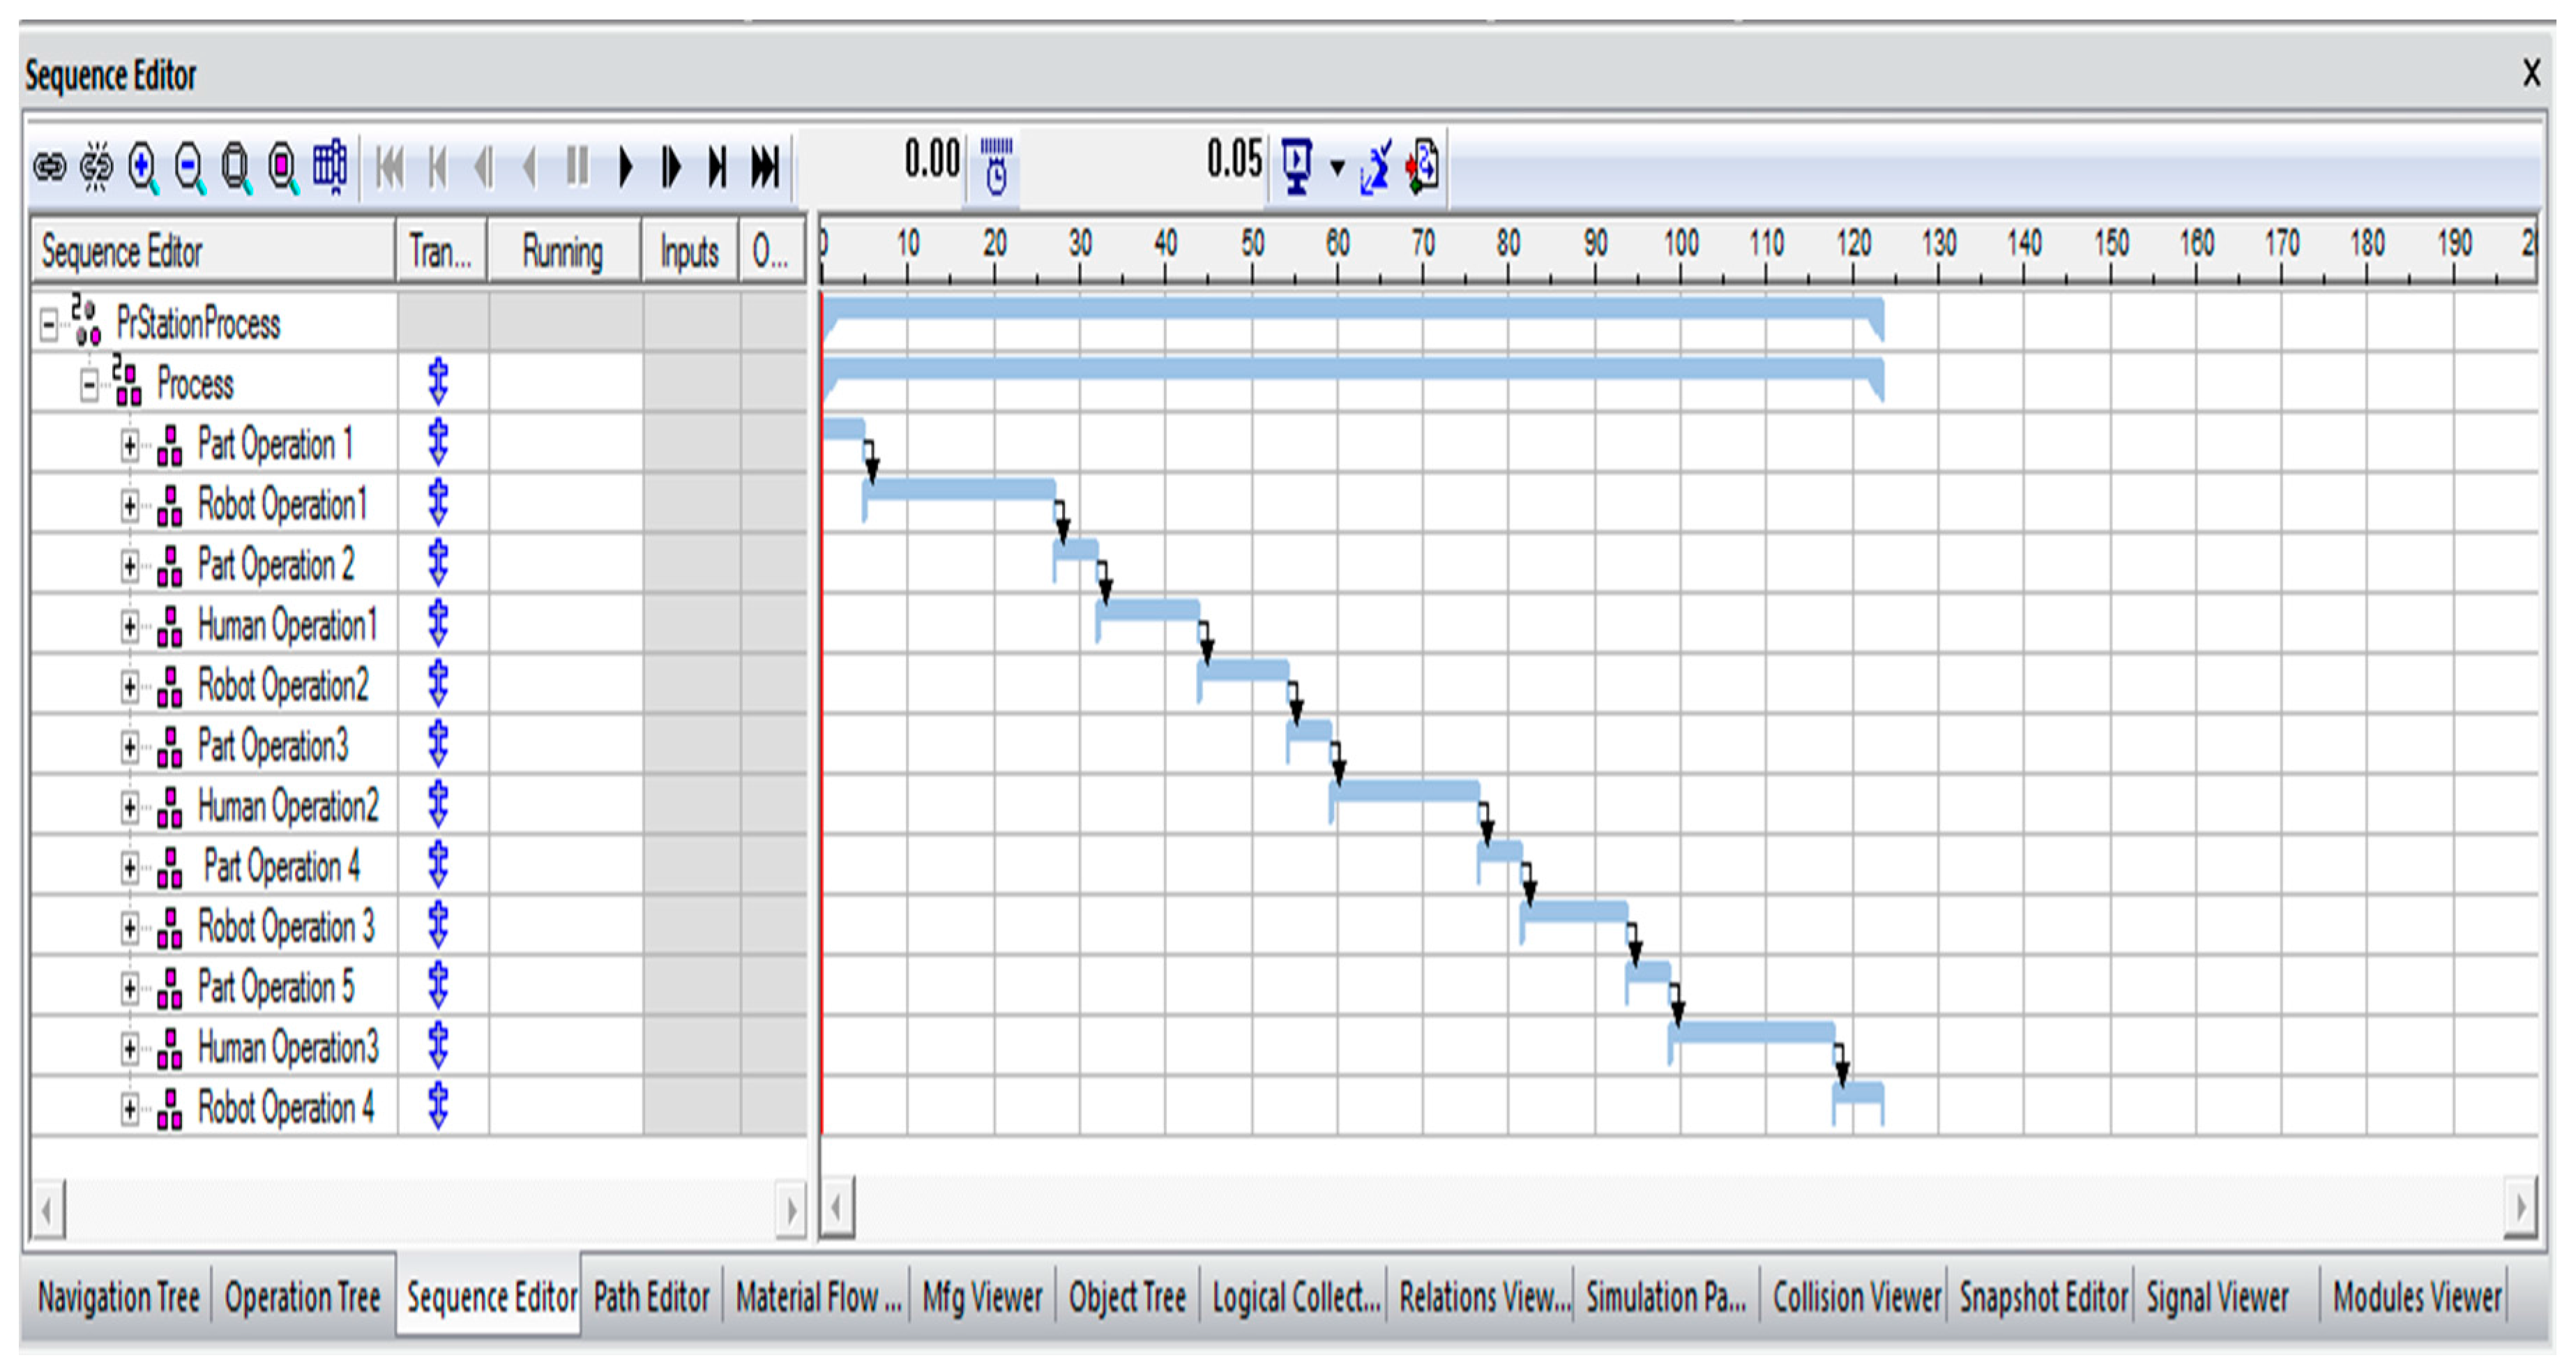This screenshot has width=2576, height=1367.
Task: Toggle transition icon for Human Operation3
Action: point(438,1047)
